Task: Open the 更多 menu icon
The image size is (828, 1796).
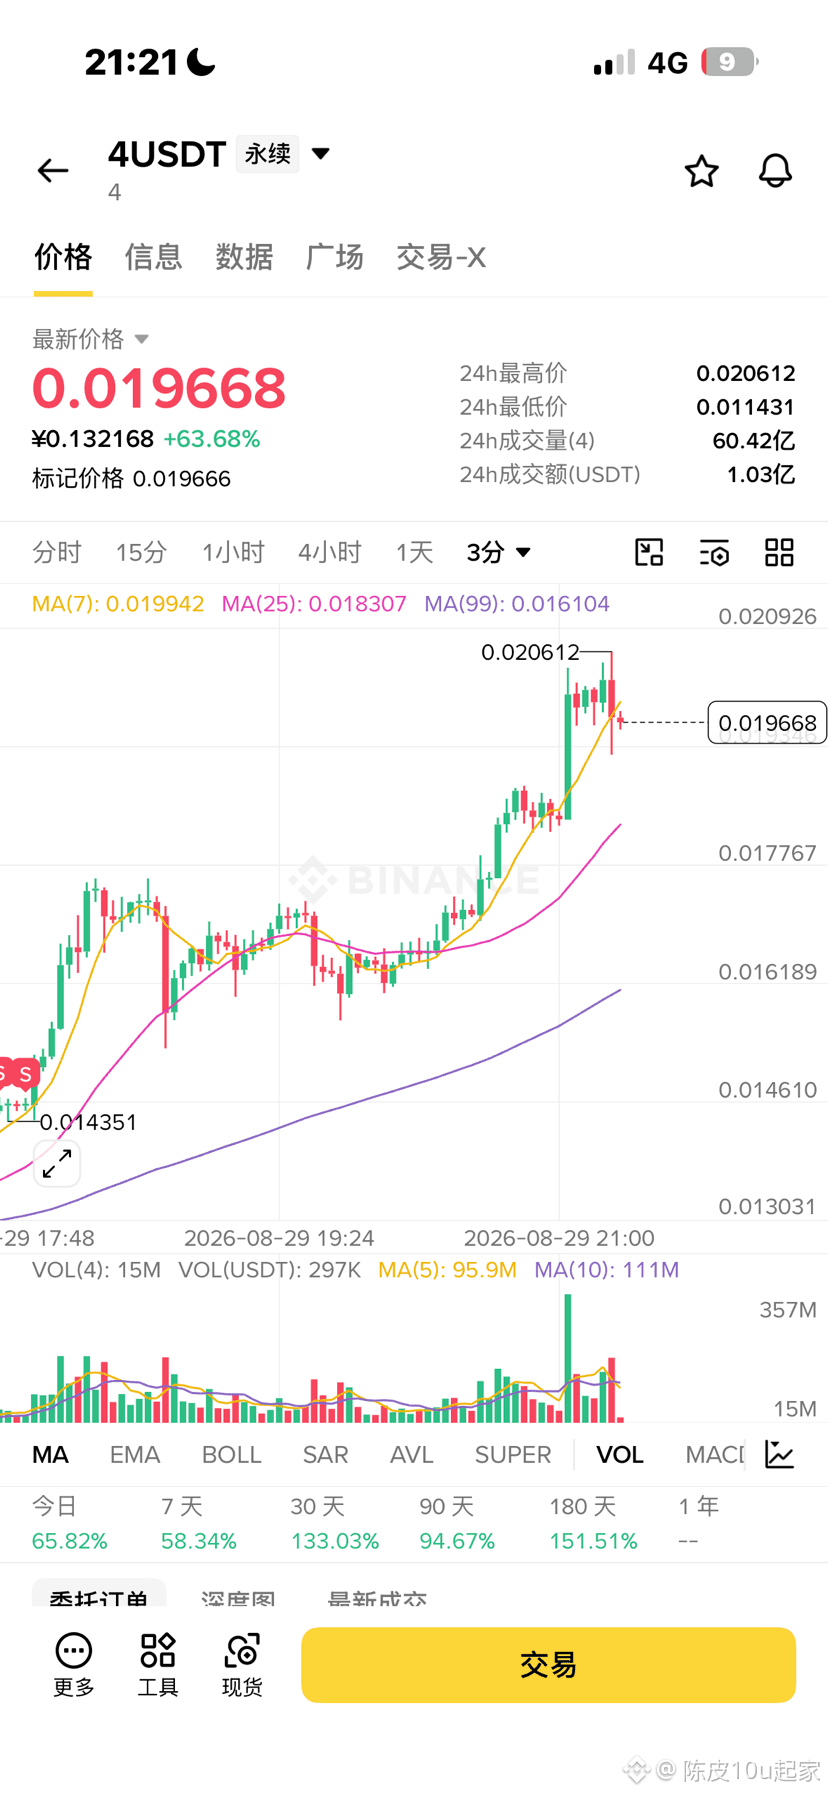Action: pyautogui.click(x=73, y=1665)
